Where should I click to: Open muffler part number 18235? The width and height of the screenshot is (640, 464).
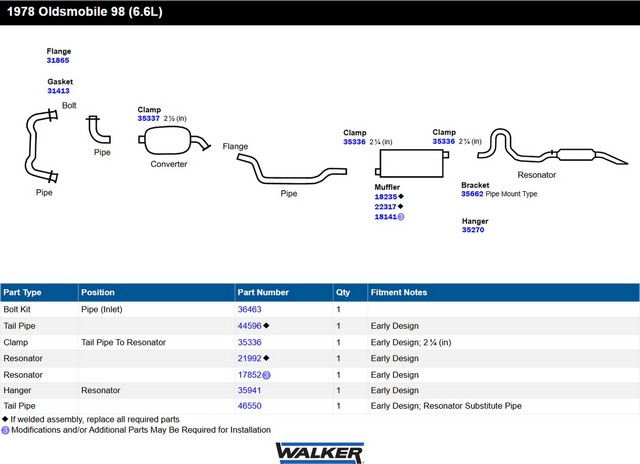(x=386, y=197)
